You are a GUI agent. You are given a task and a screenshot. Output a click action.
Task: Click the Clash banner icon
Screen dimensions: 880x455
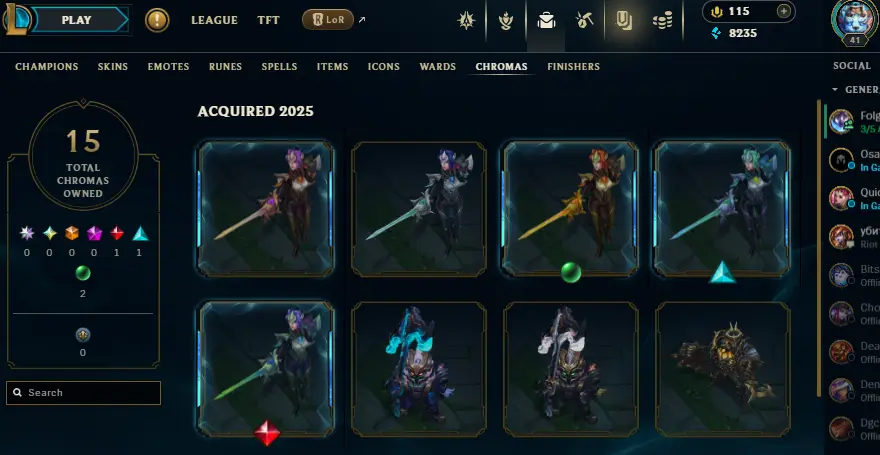pyautogui.click(x=506, y=21)
